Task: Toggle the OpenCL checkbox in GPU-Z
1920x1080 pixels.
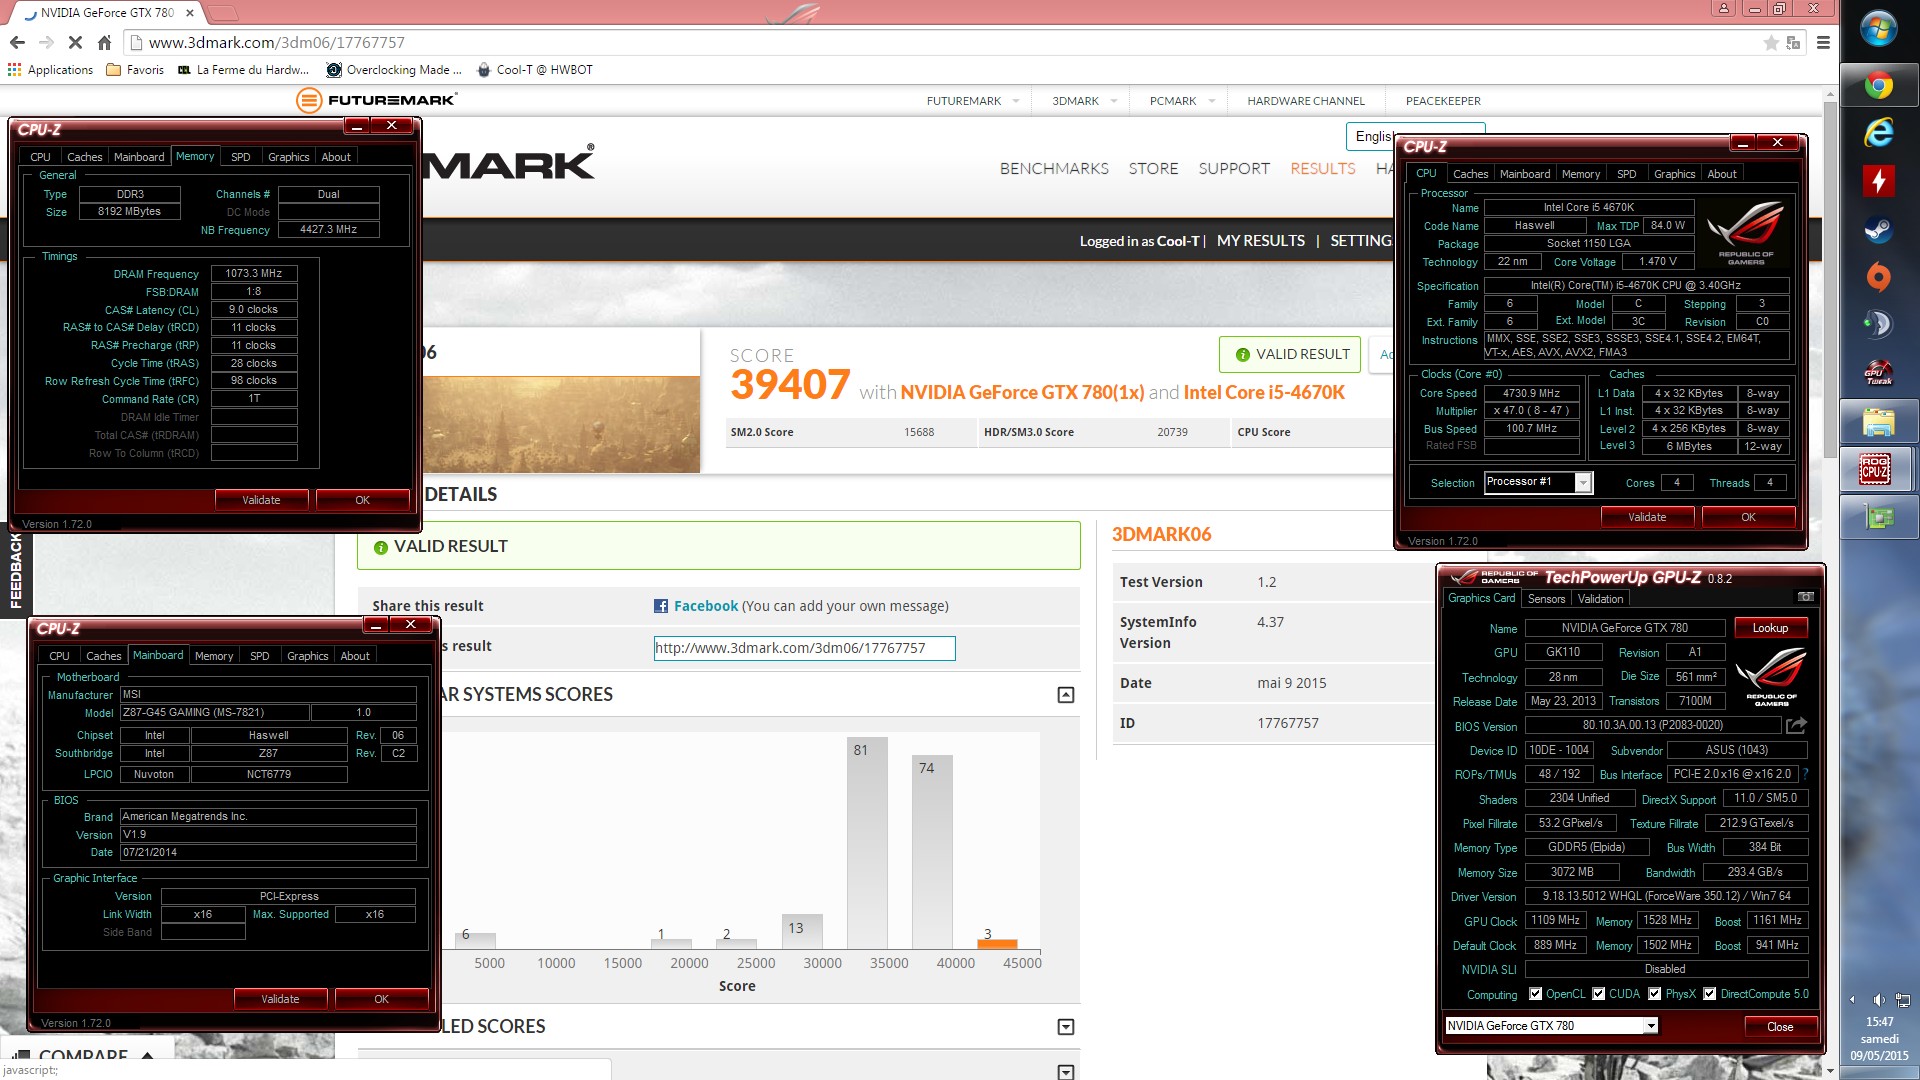Action: pyautogui.click(x=1535, y=994)
